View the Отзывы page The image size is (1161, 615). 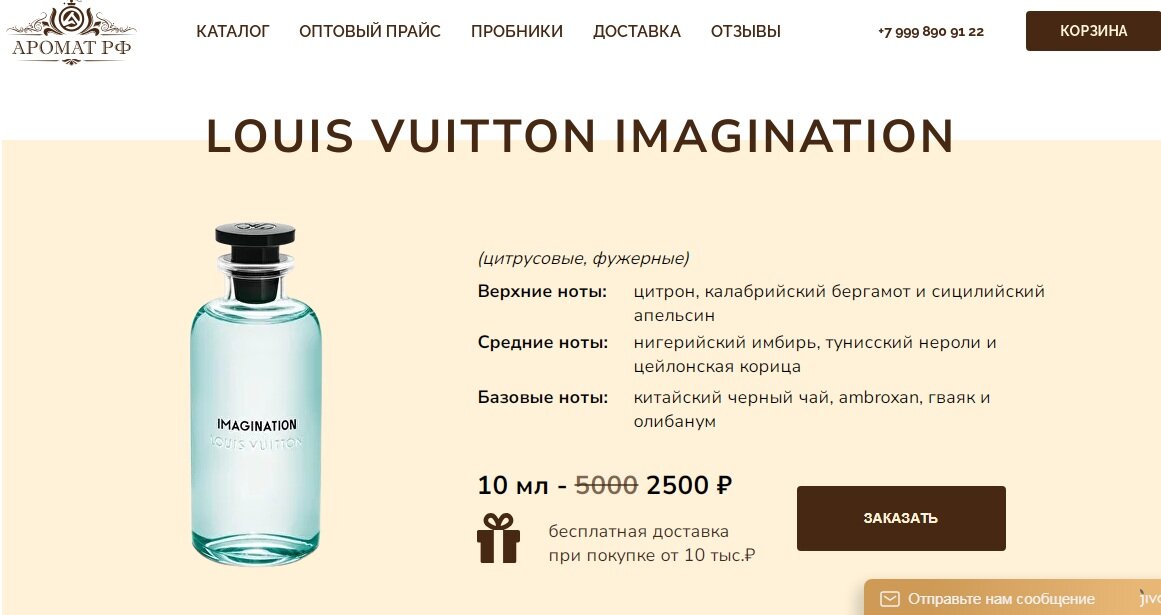click(746, 32)
